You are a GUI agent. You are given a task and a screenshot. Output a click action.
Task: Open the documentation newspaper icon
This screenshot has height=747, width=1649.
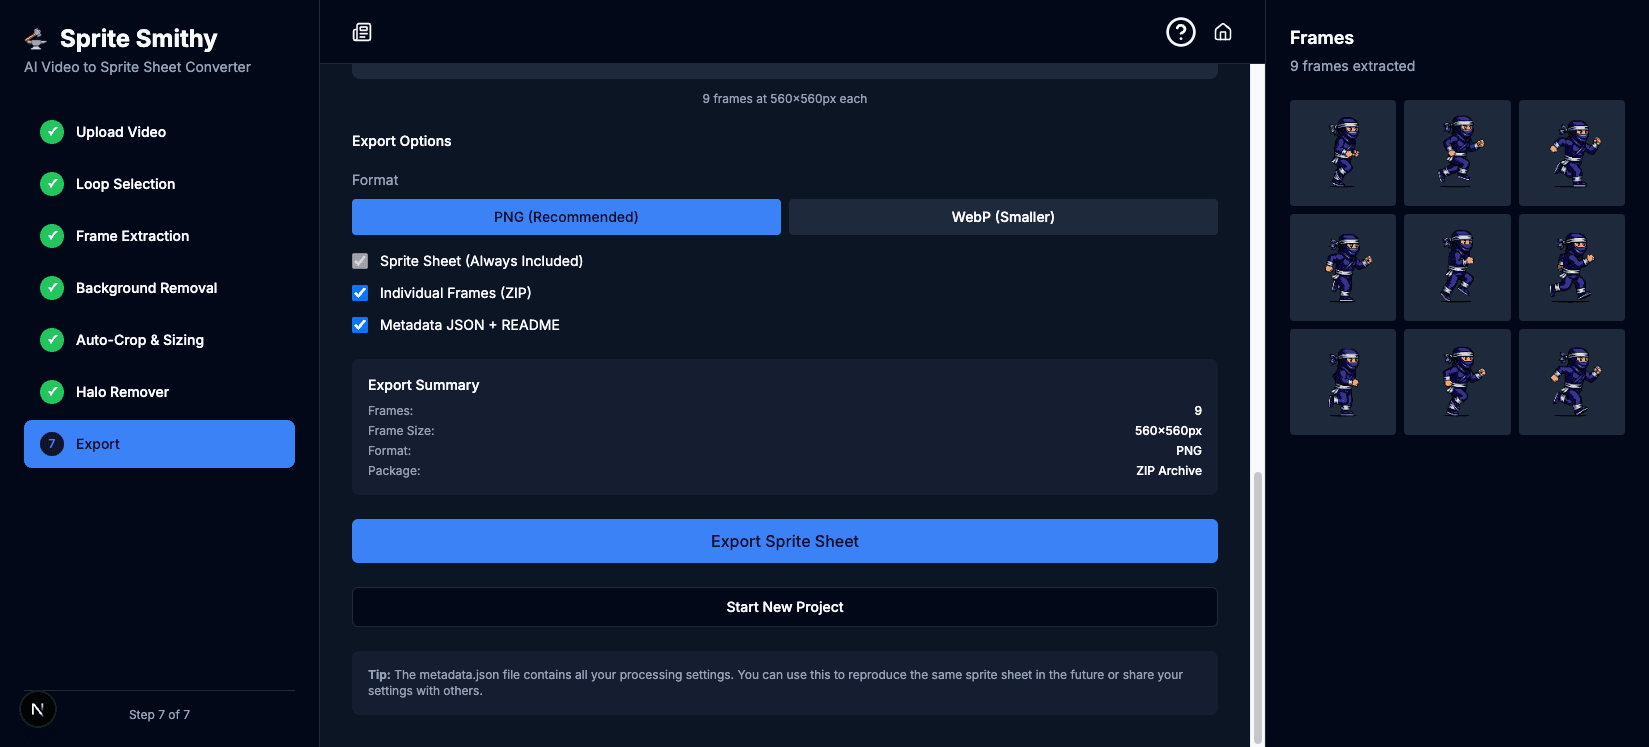[362, 32]
